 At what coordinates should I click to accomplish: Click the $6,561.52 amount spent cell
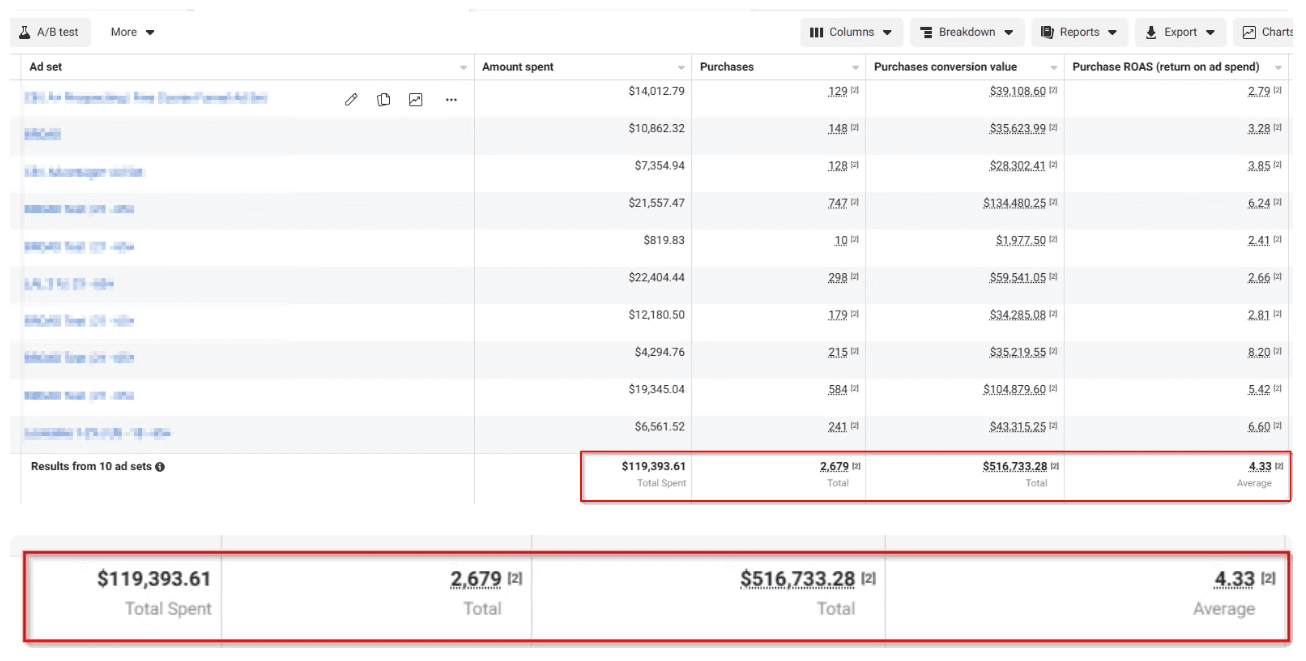tap(660, 427)
